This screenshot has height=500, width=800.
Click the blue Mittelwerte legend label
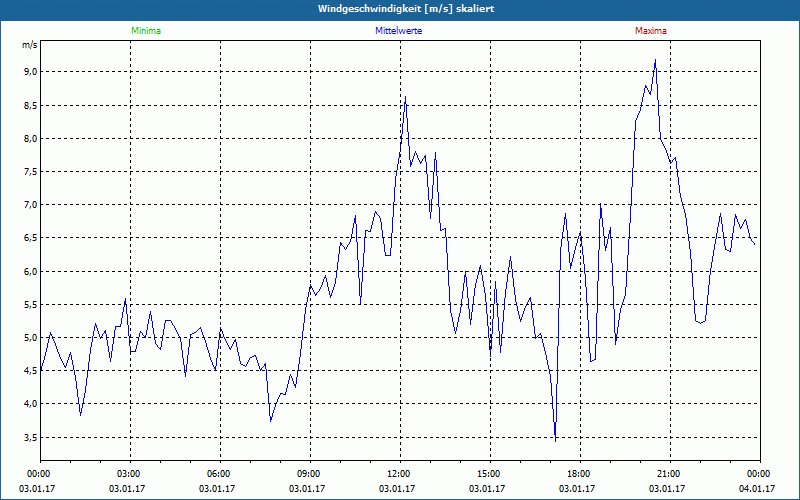pyautogui.click(x=398, y=31)
